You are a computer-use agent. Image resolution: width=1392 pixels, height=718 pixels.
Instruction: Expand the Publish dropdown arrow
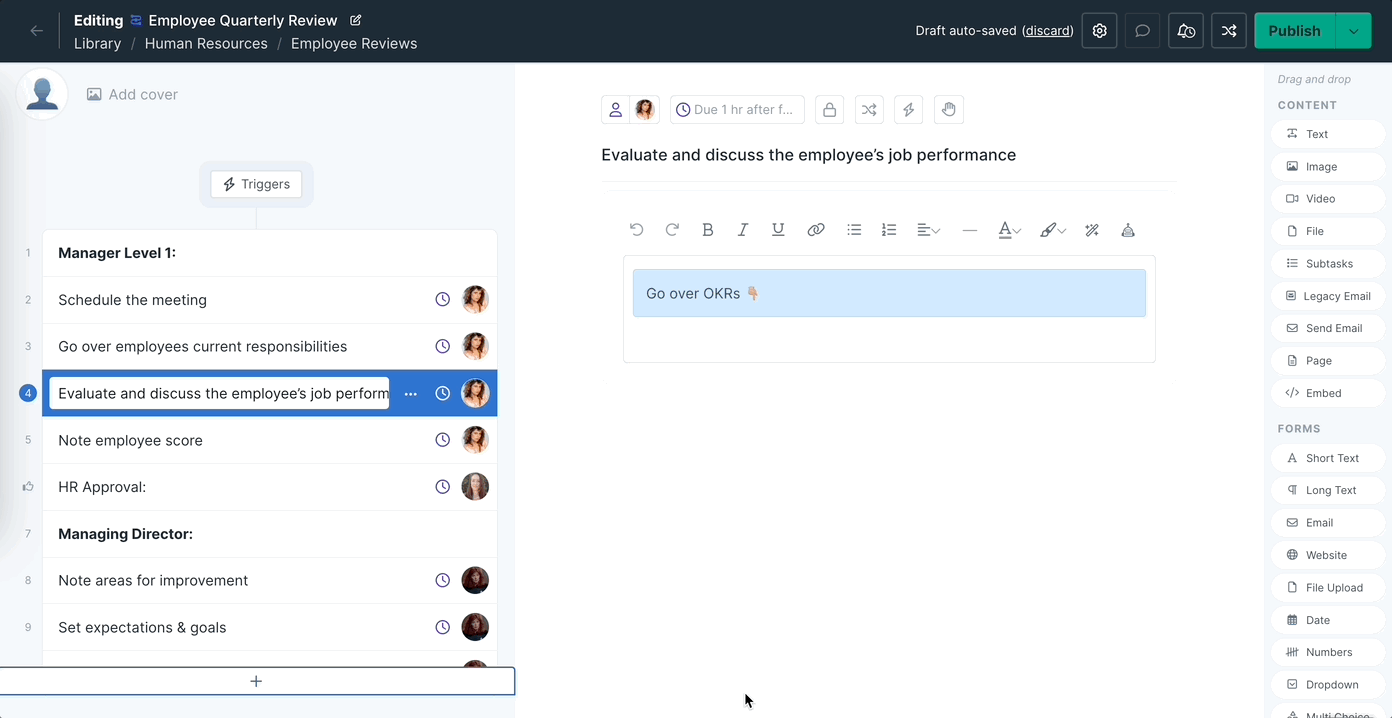1353,31
